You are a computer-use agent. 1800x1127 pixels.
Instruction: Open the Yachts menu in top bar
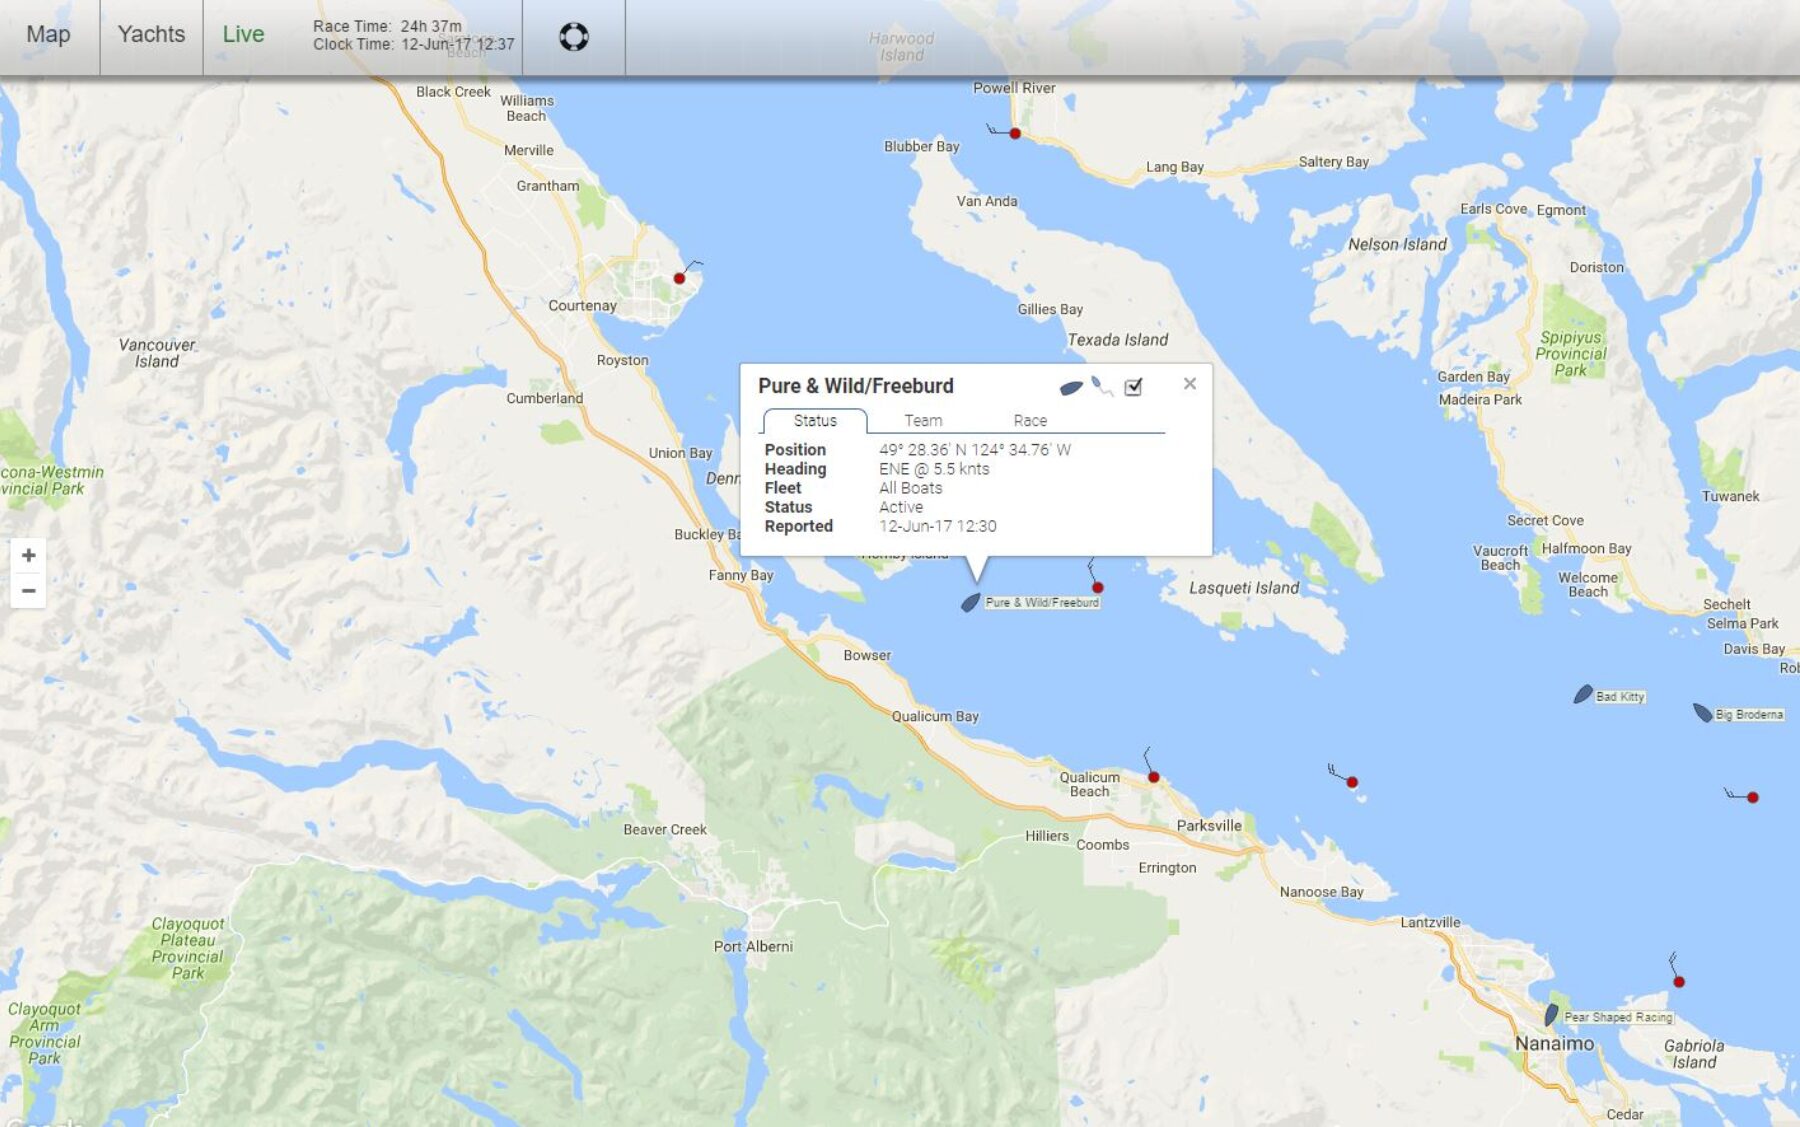coord(151,35)
